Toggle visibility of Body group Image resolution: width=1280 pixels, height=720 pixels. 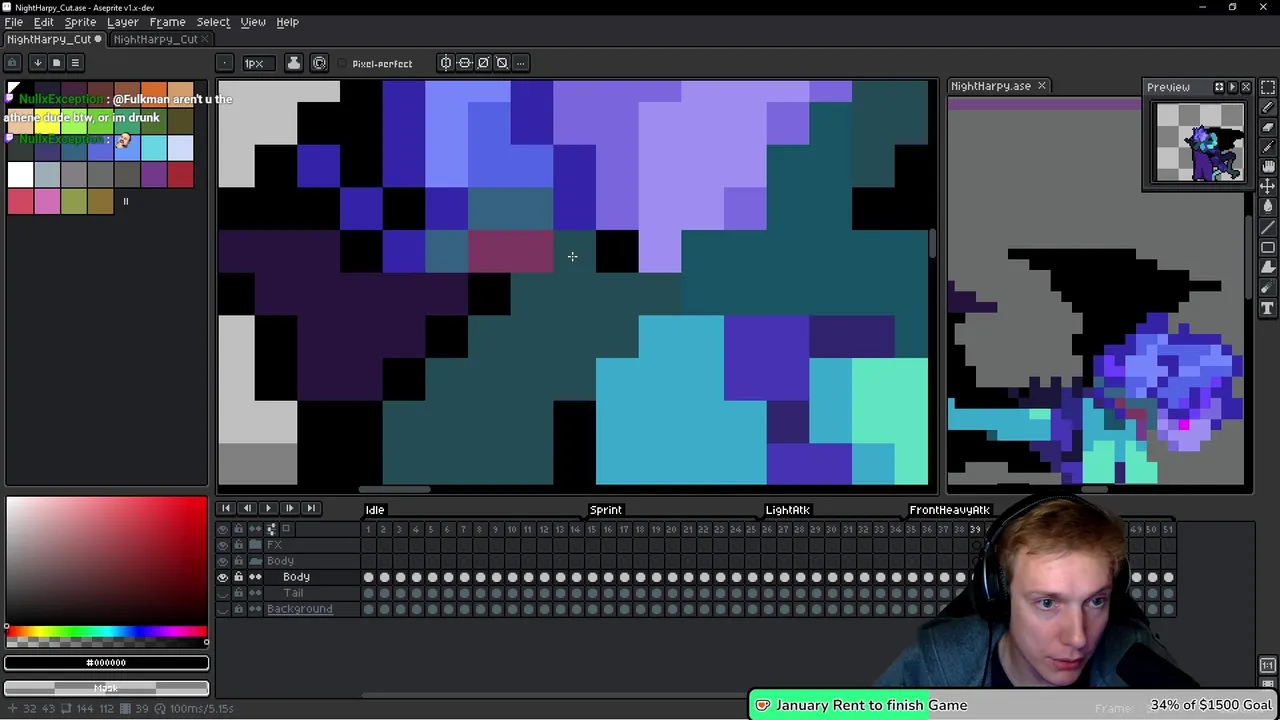pos(223,561)
